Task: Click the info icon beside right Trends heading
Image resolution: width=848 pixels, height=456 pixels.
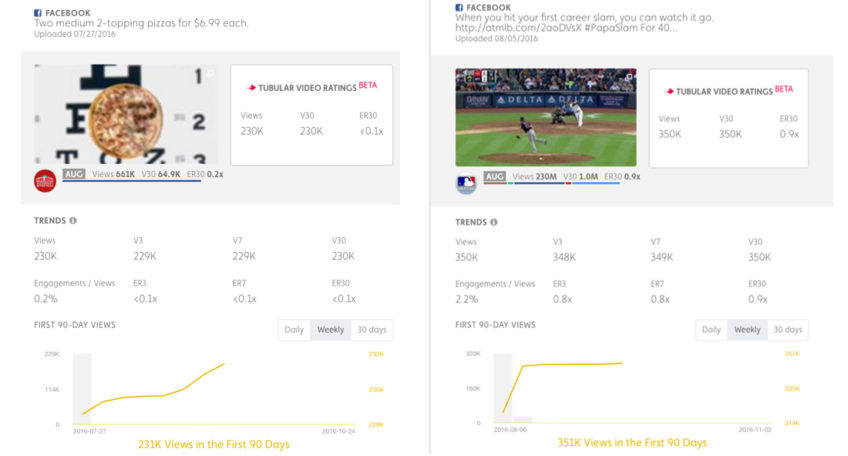Action: click(494, 222)
